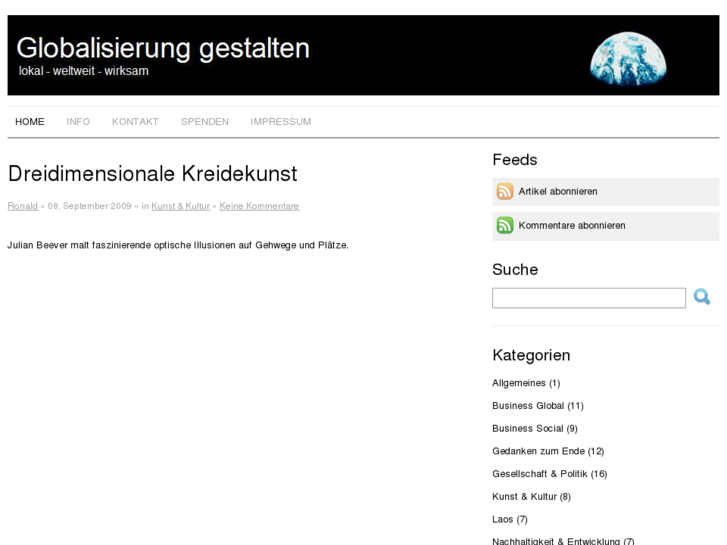727x545 pixels.
Task: Open the Gesellschaft & Politik (16) category
Action: point(550,474)
